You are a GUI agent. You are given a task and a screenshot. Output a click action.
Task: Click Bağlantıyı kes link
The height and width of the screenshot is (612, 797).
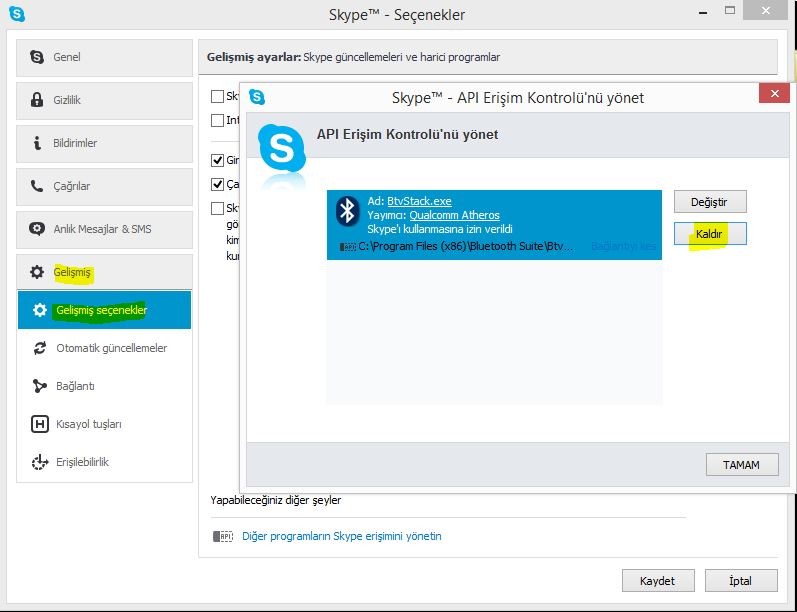[623, 246]
